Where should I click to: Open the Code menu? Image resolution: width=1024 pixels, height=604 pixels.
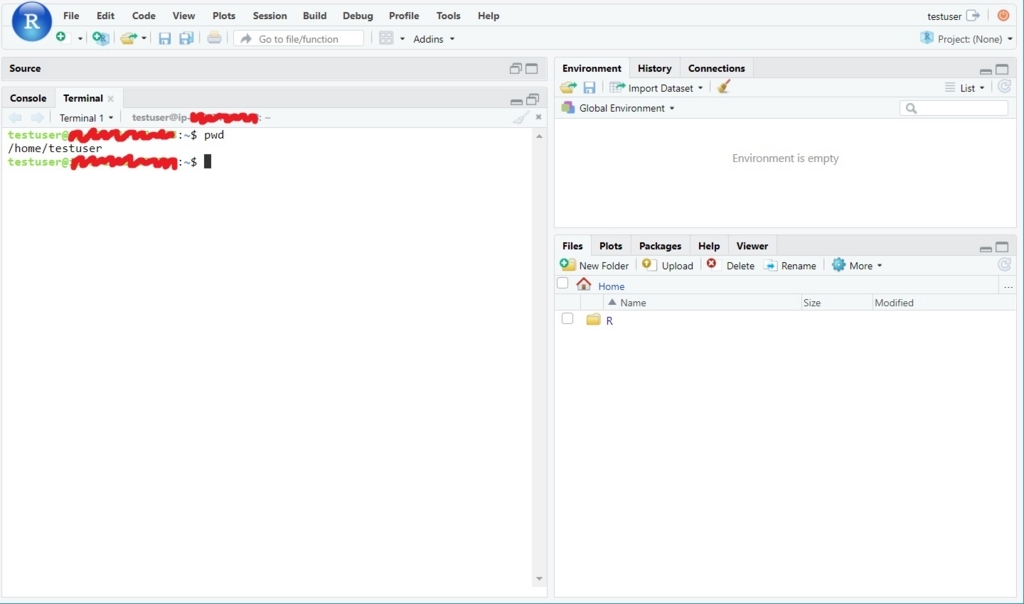[x=144, y=16]
